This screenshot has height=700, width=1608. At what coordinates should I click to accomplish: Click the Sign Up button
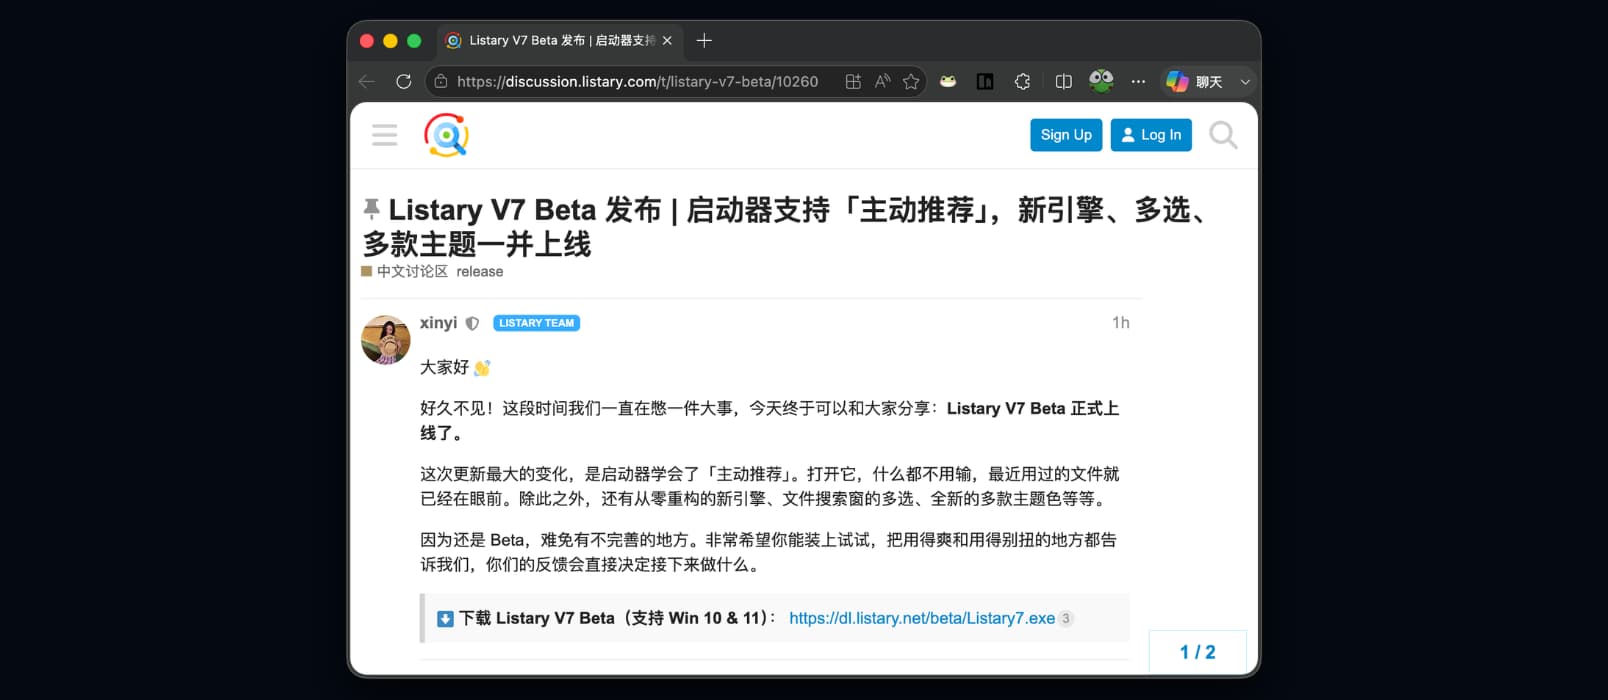(1066, 135)
